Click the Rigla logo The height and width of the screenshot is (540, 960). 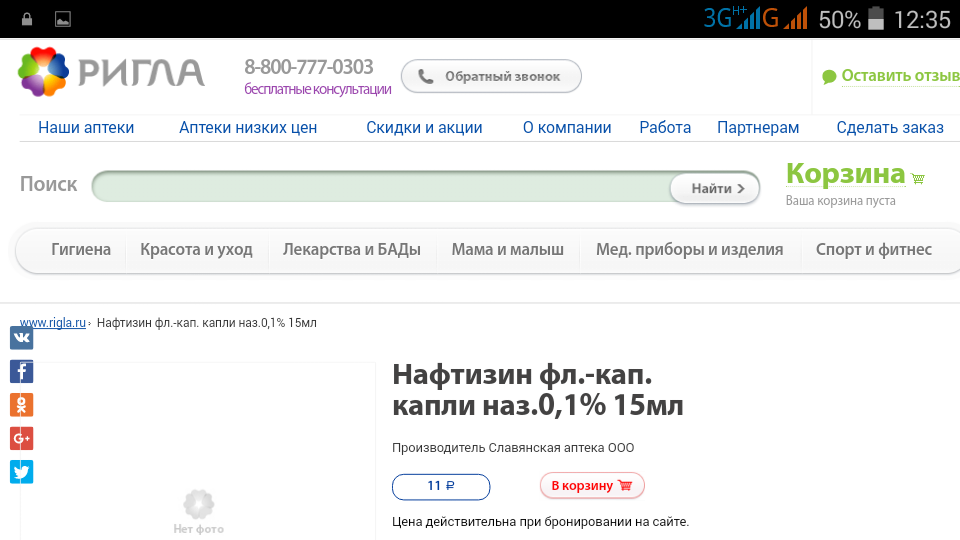tap(111, 72)
